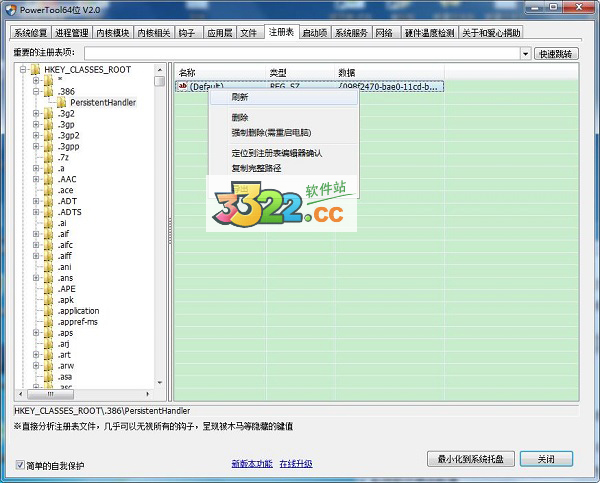Image resolution: width=600 pixels, height=483 pixels.
Task: Click the .ace folder icon
Action: [x=48, y=191]
